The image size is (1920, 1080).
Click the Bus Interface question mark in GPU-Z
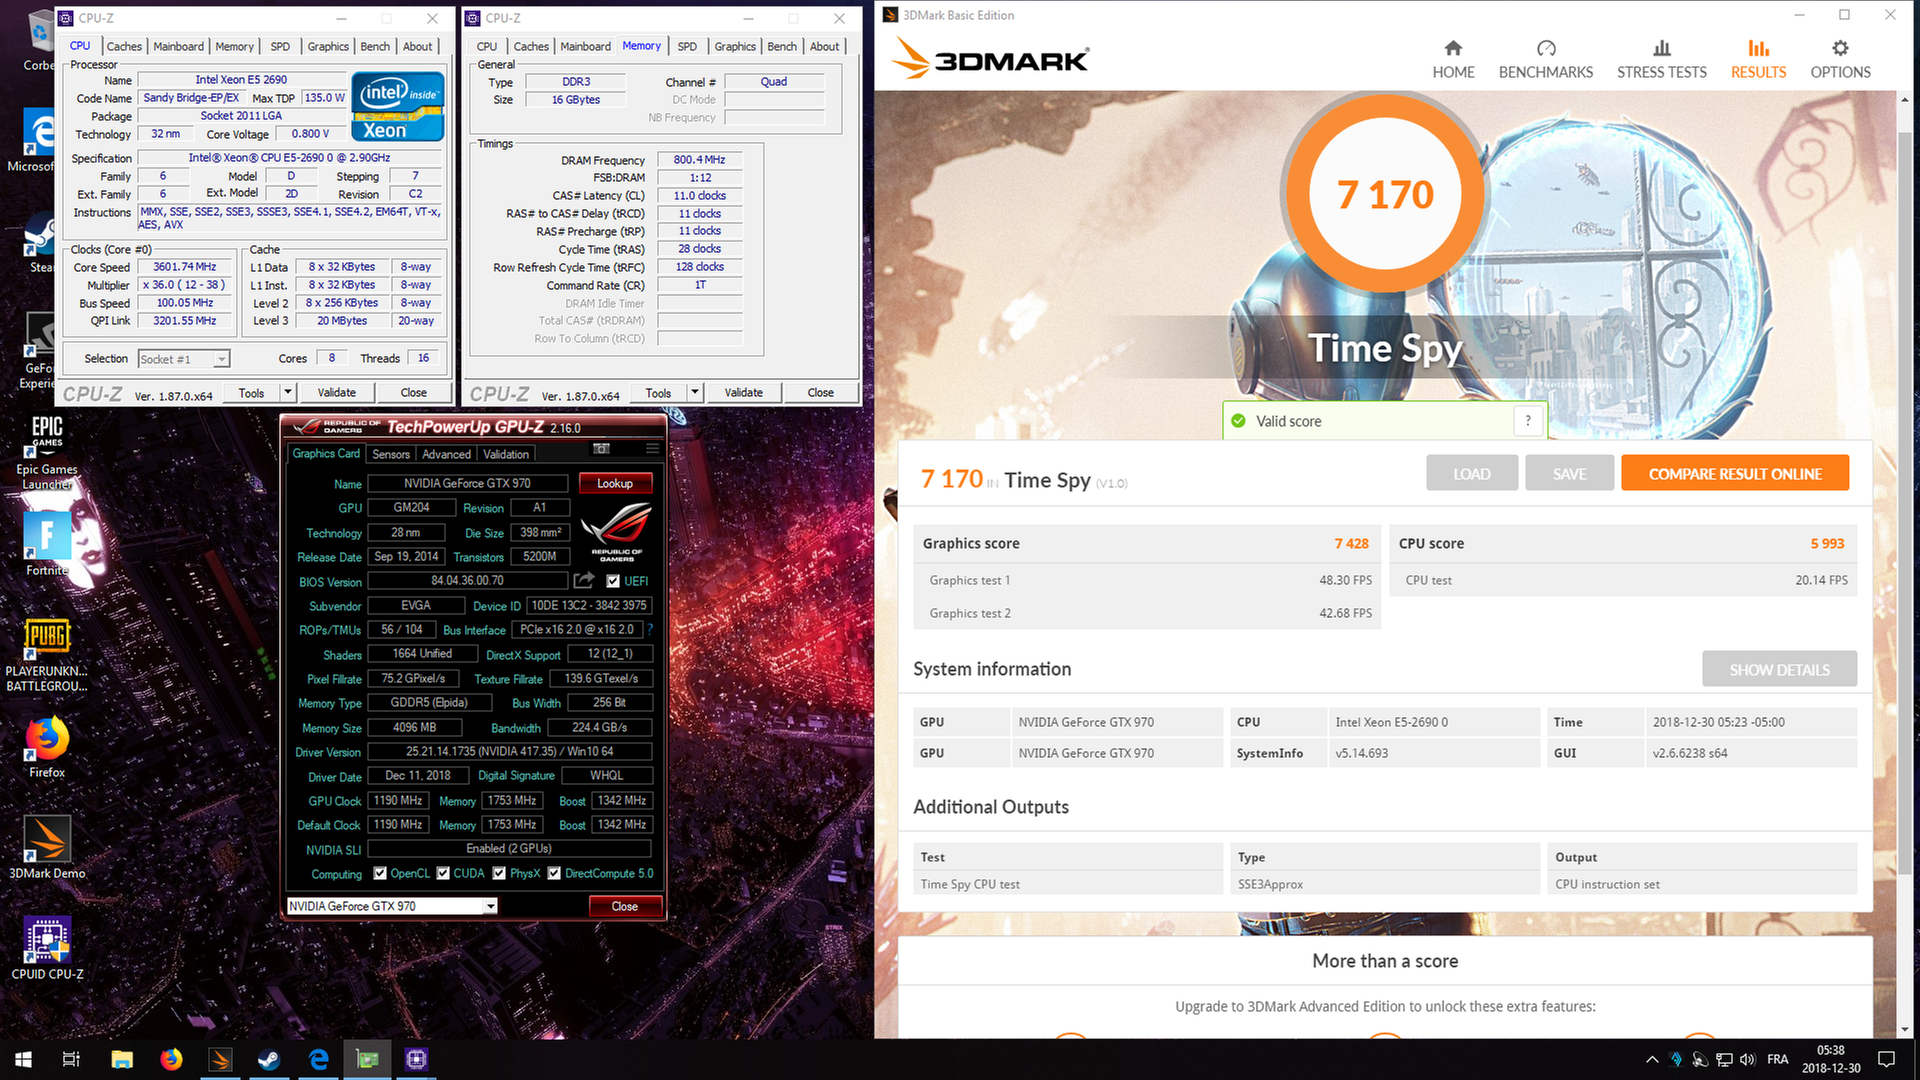pos(649,630)
